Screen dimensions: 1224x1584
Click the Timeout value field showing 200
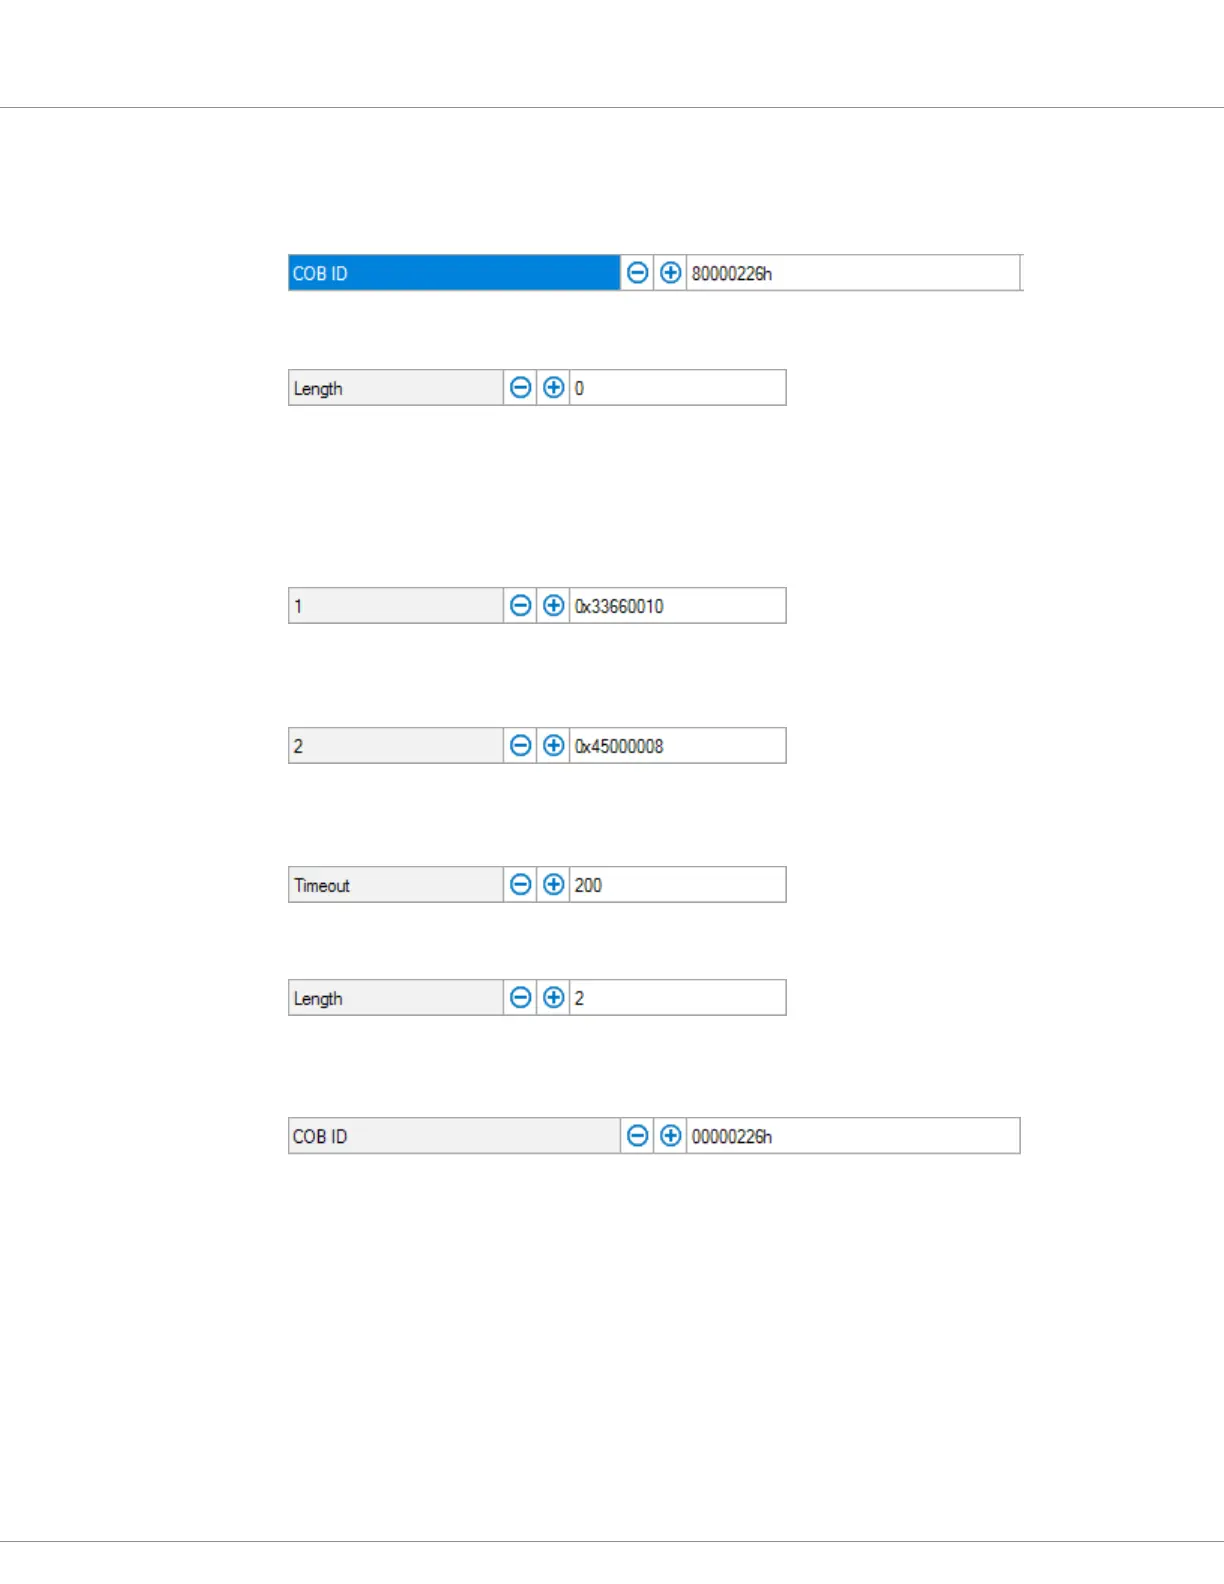(x=678, y=885)
